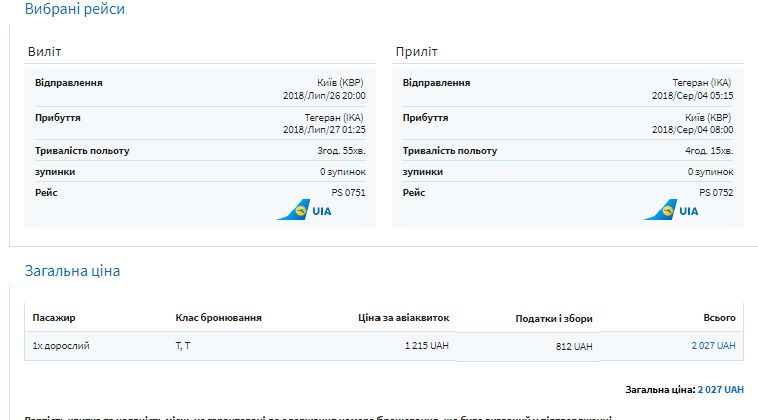
Task: Click the 'Пасажир' column header
Action: click(x=54, y=318)
